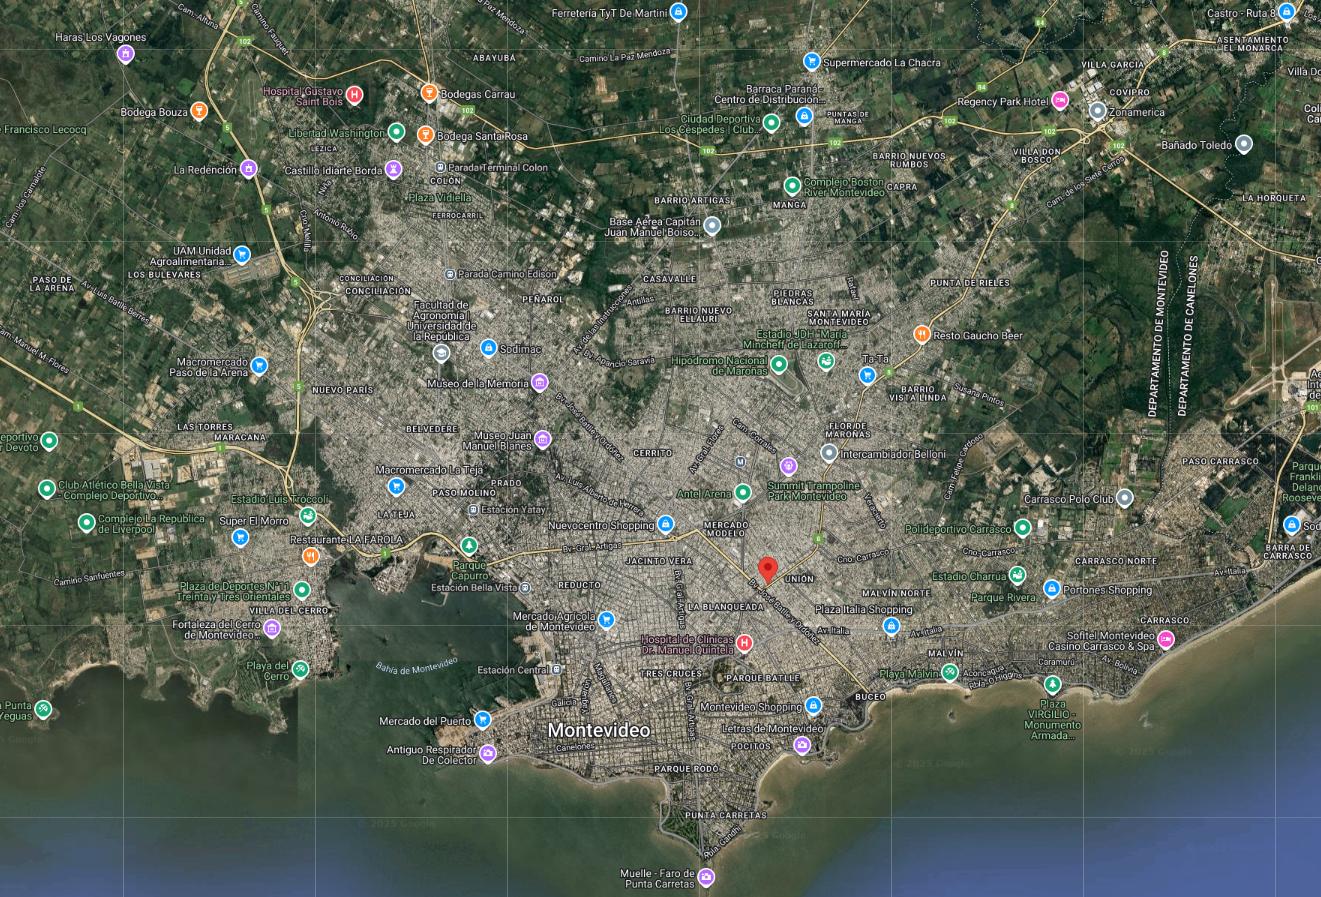
Task: Open the Sofitel Montevideo Casino hotel icon
Action: coord(1166,639)
